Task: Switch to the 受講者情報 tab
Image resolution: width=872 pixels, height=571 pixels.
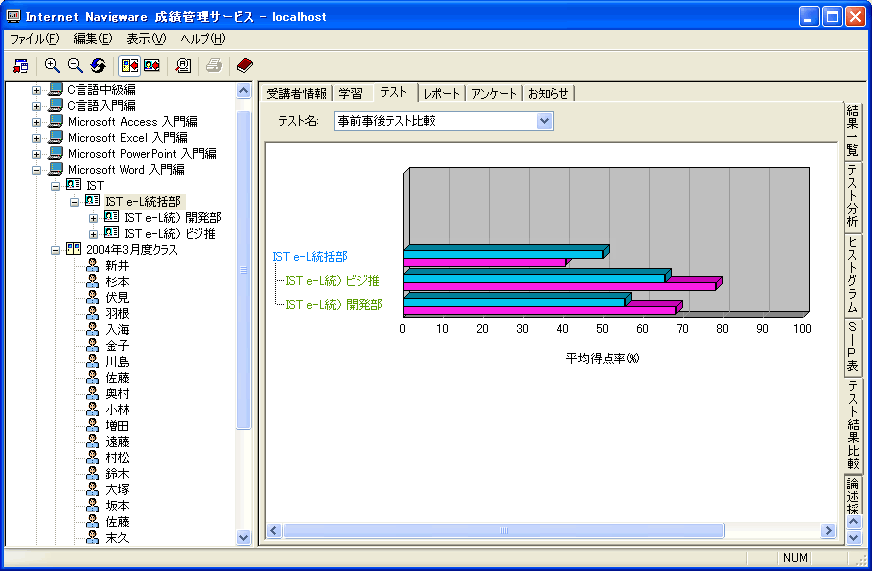Action: (x=296, y=93)
